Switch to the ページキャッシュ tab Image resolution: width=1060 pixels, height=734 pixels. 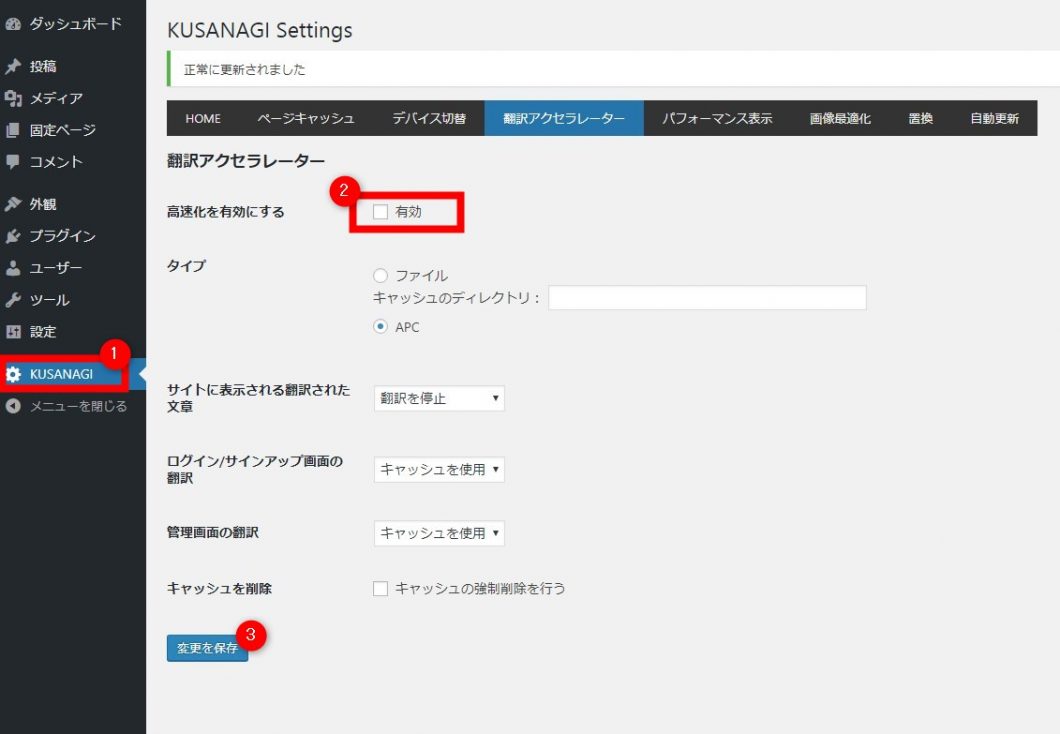306,118
